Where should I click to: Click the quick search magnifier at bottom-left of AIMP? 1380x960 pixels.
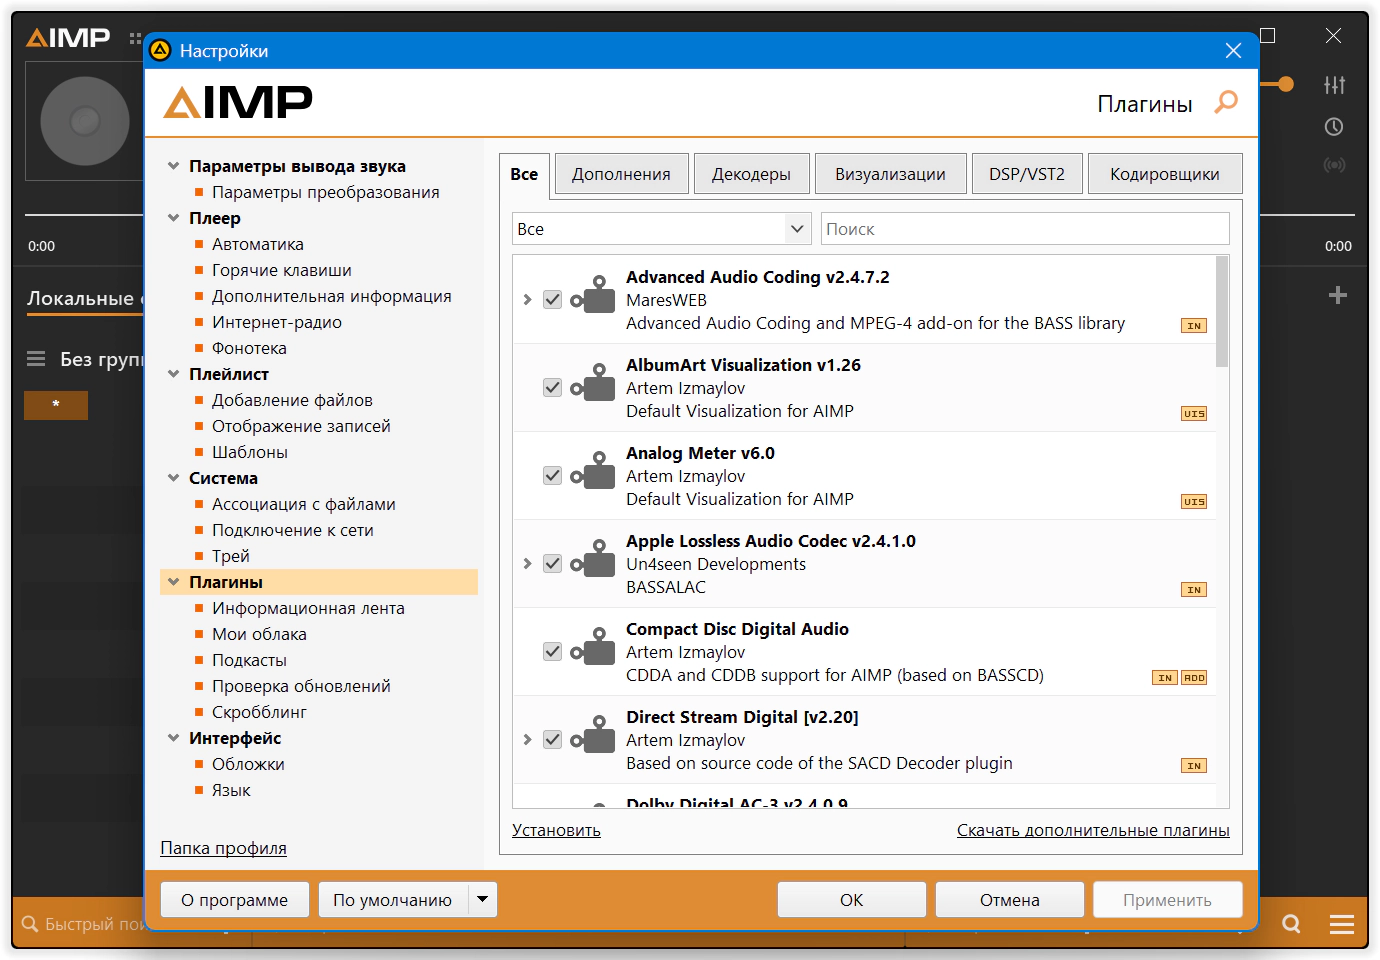(30, 924)
